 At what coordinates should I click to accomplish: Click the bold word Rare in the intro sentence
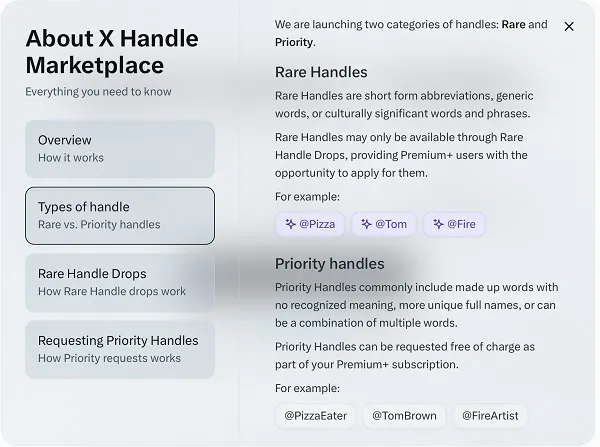pyautogui.click(x=514, y=25)
